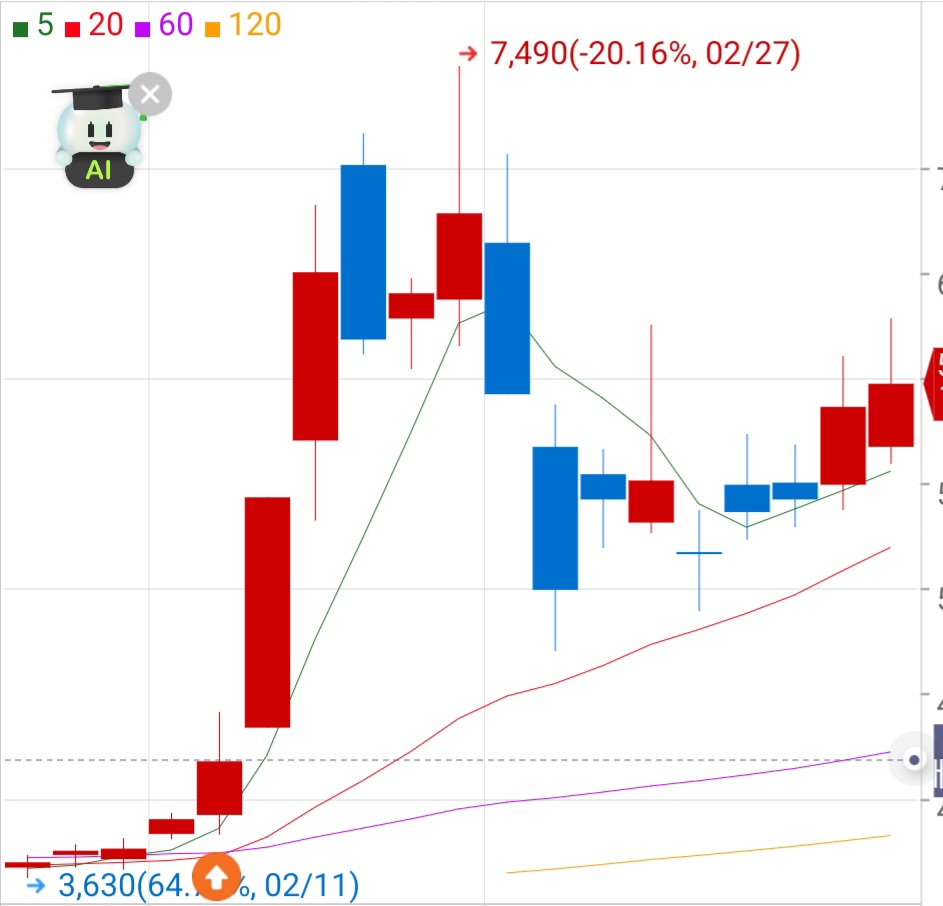Screen dimensions: 943x906
Task: Tap the round crosshair handle on the dashed line
Action: point(914,760)
